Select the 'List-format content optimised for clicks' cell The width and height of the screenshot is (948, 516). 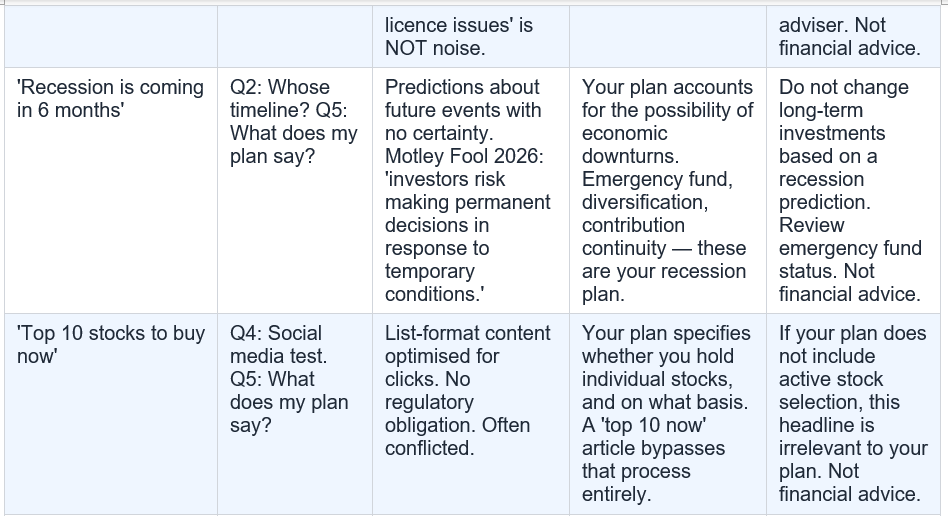tap(471, 414)
